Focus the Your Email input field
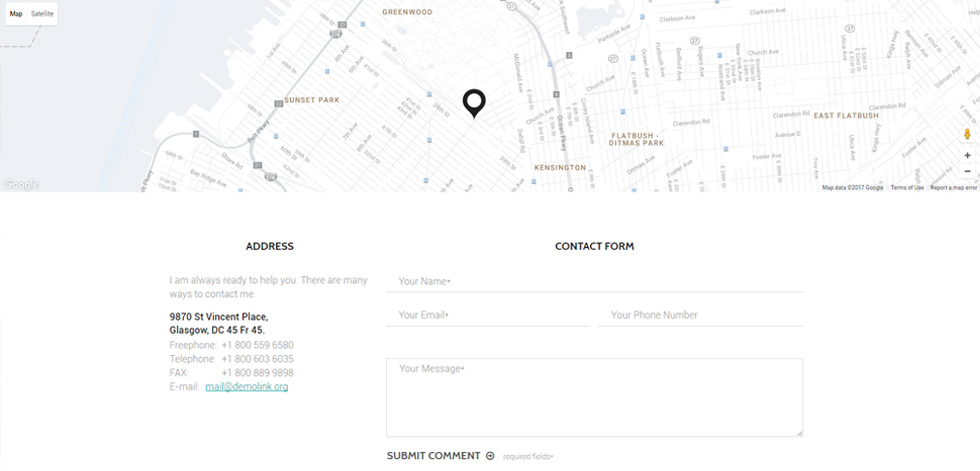This screenshot has width=980, height=471. (488, 315)
